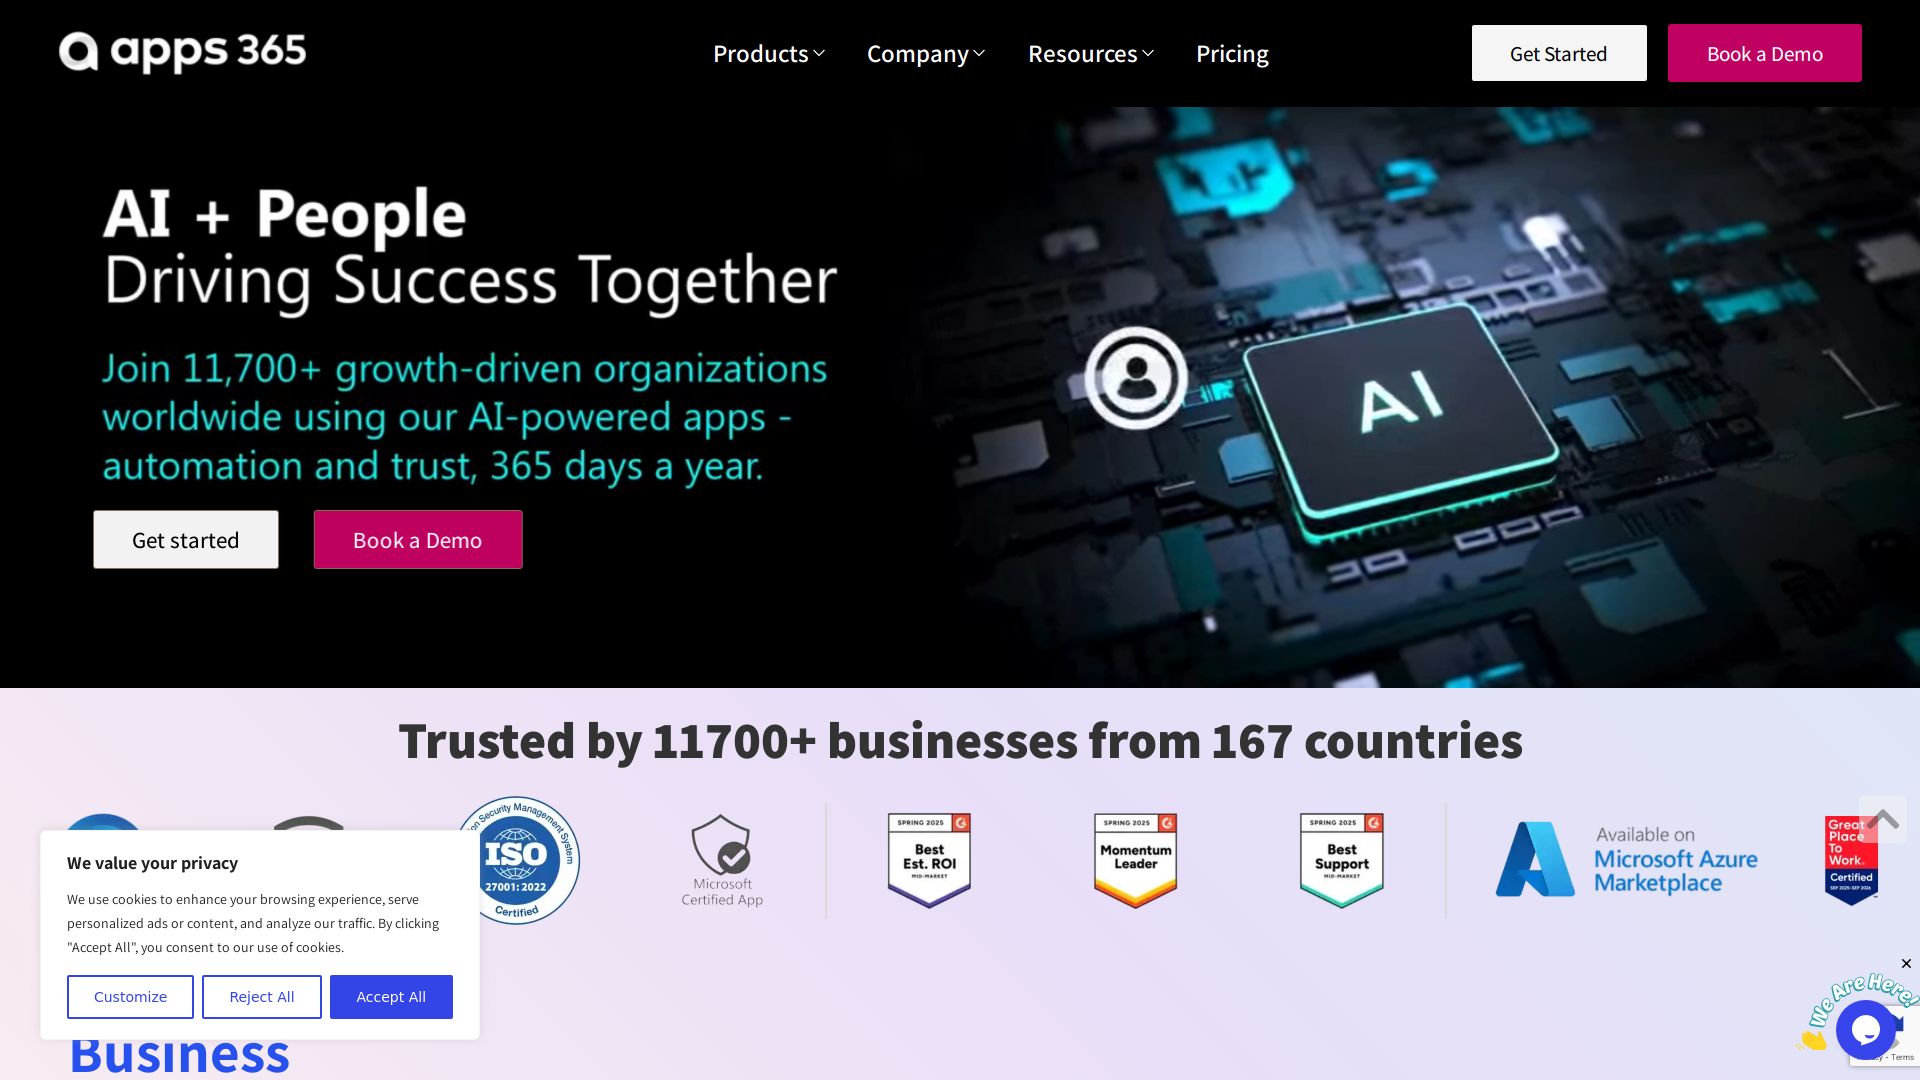Open the chat bubble widget
This screenshot has height=1080, width=1920.
tap(1865, 1029)
